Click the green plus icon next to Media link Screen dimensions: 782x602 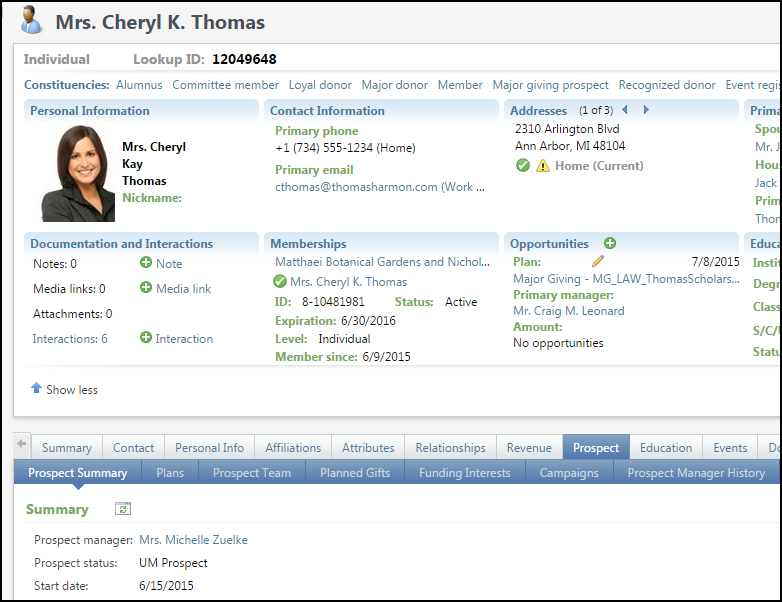[146, 287]
